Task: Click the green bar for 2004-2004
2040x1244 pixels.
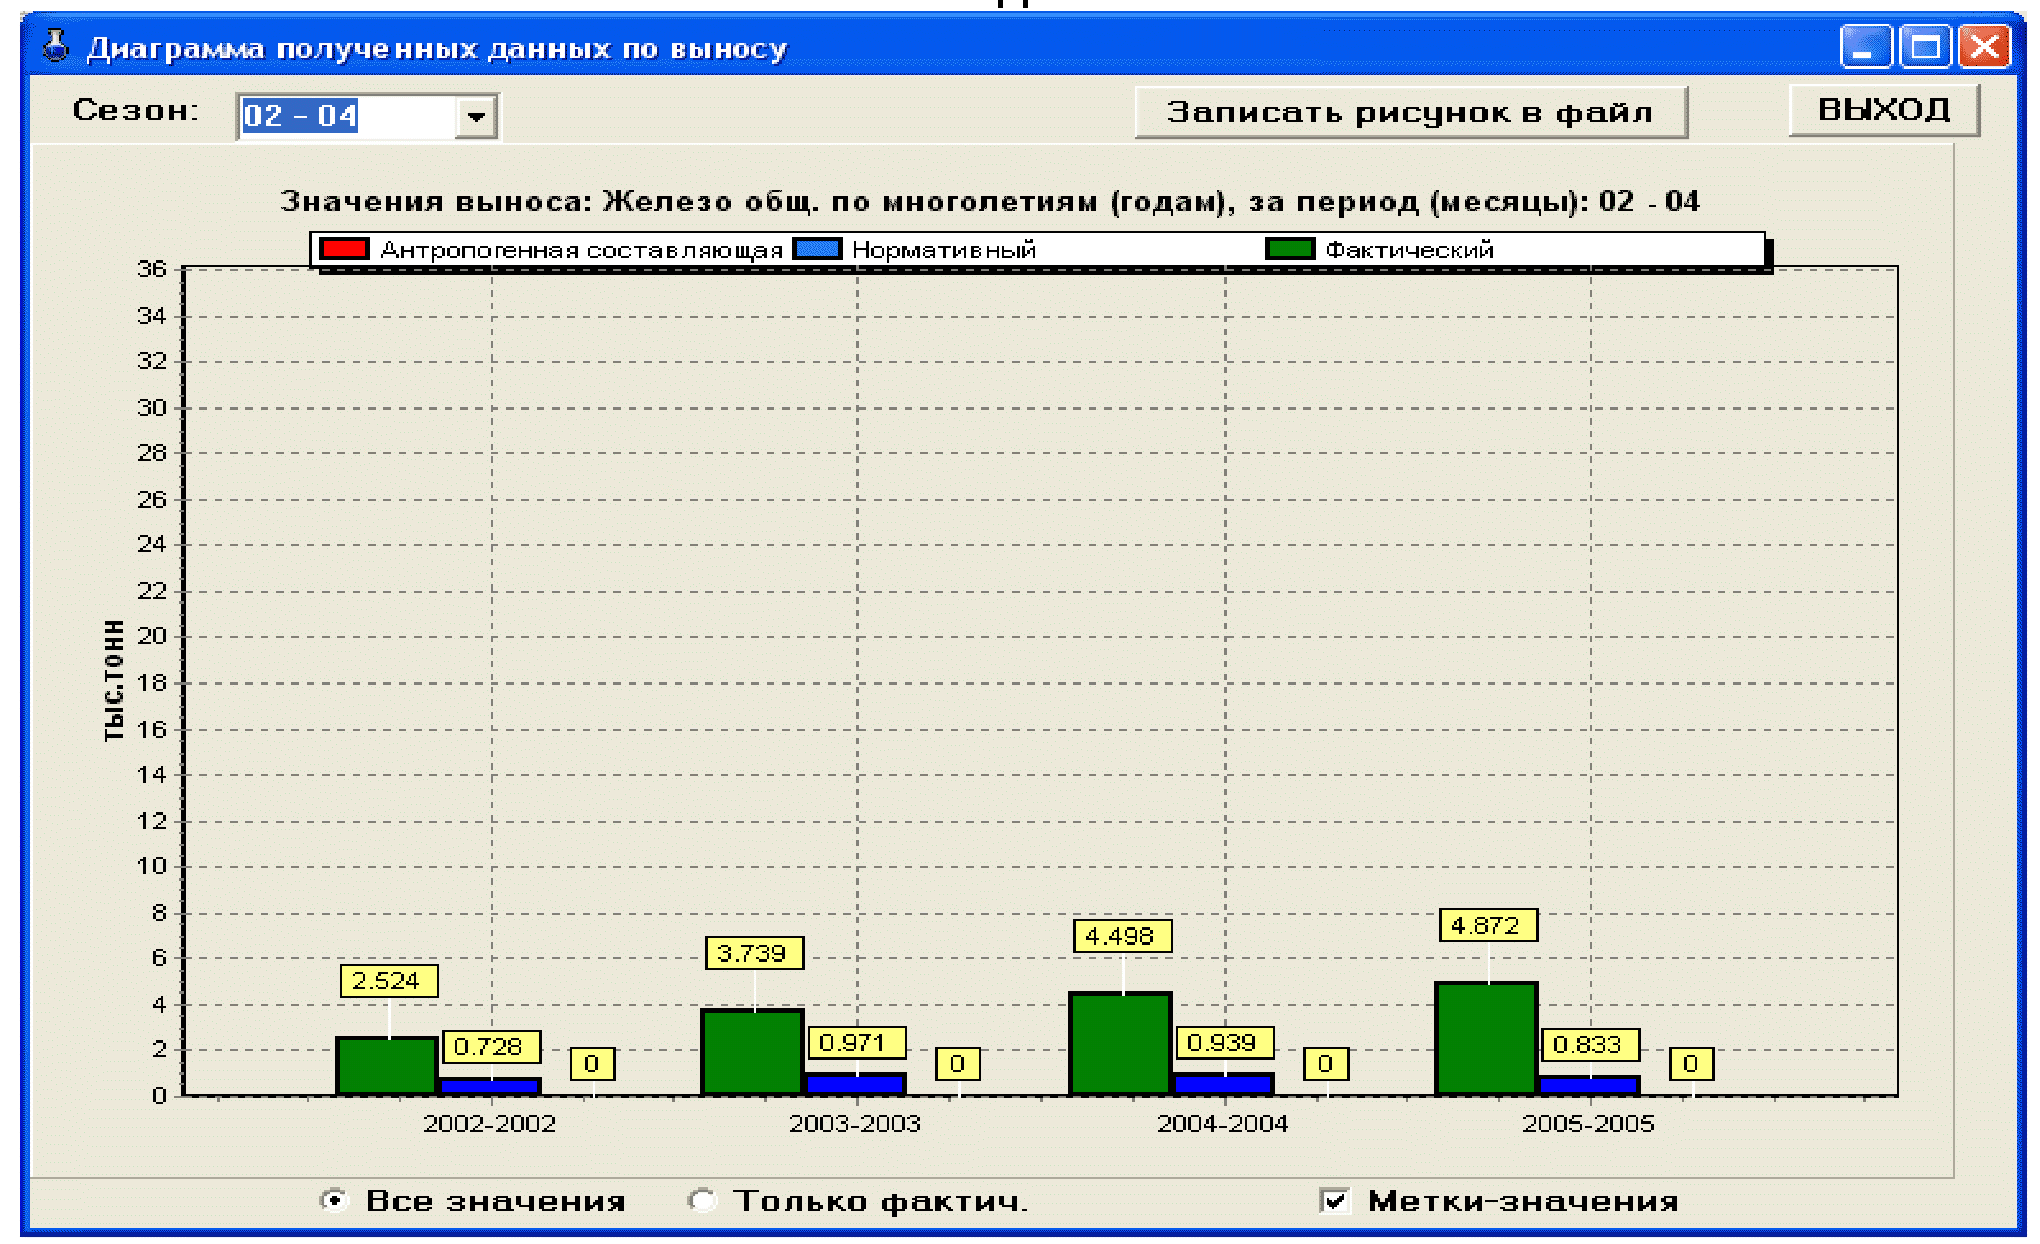Action: click(x=1120, y=1044)
